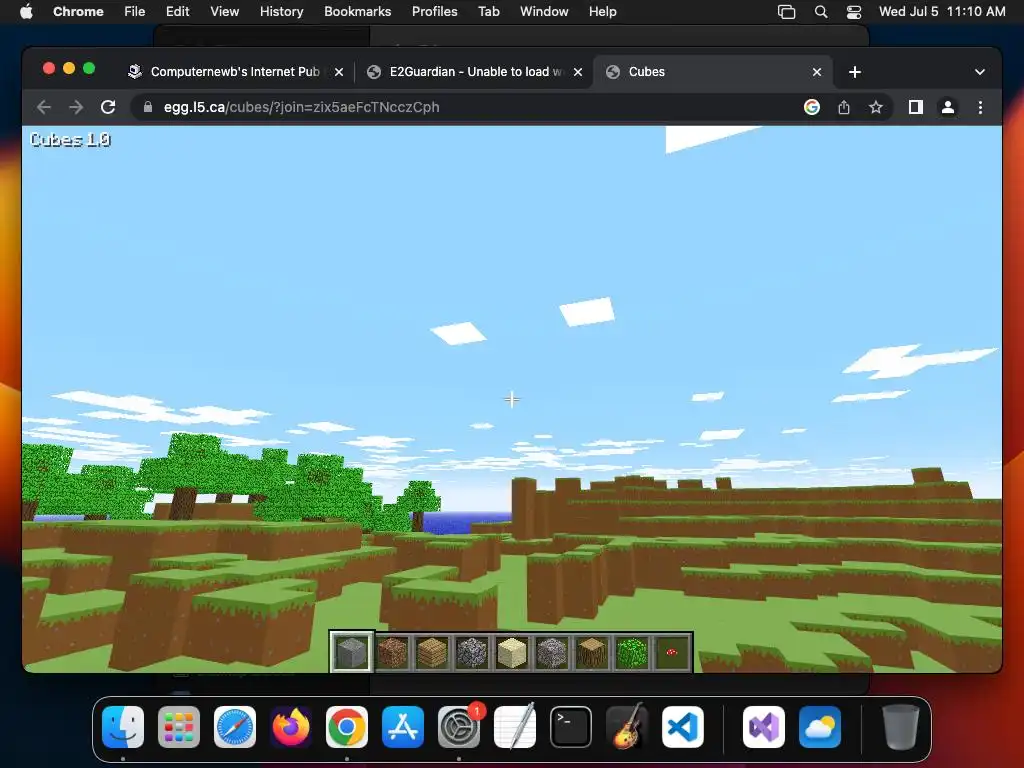The height and width of the screenshot is (768, 1024).
Task: Switch to Computernewb's Internet Pub tab
Action: point(235,72)
